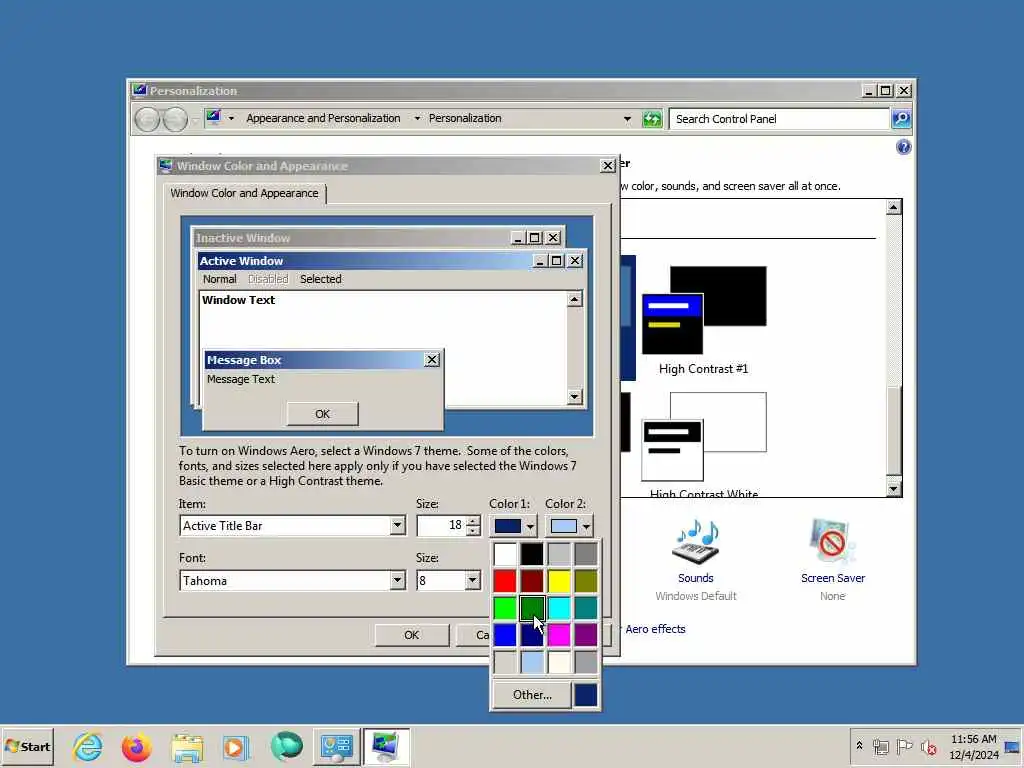Image resolution: width=1024 pixels, height=768 pixels.
Task: Pick the black color swatch
Action: point(532,554)
